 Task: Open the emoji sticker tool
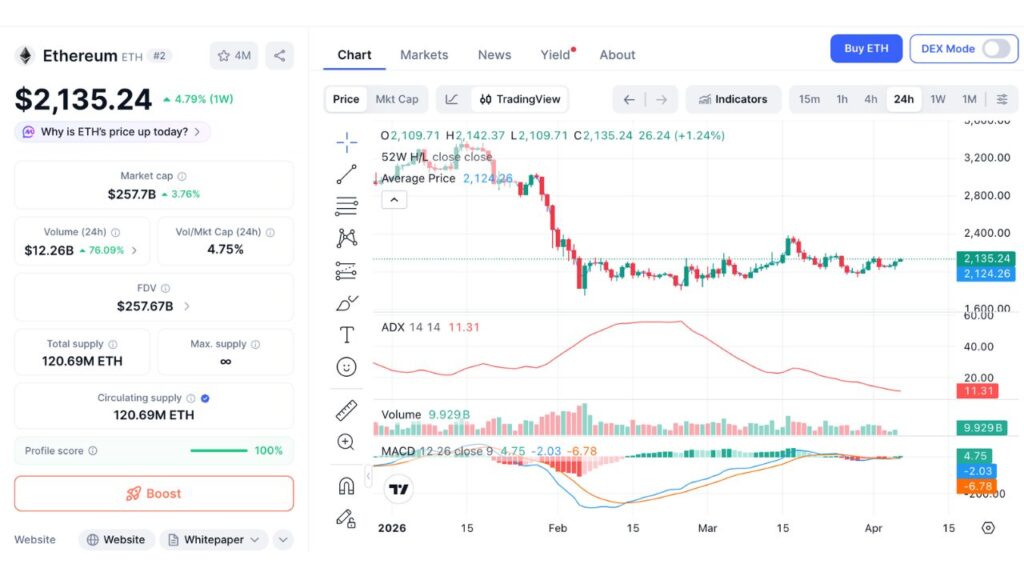pyautogui.click(x=346, y=366)
